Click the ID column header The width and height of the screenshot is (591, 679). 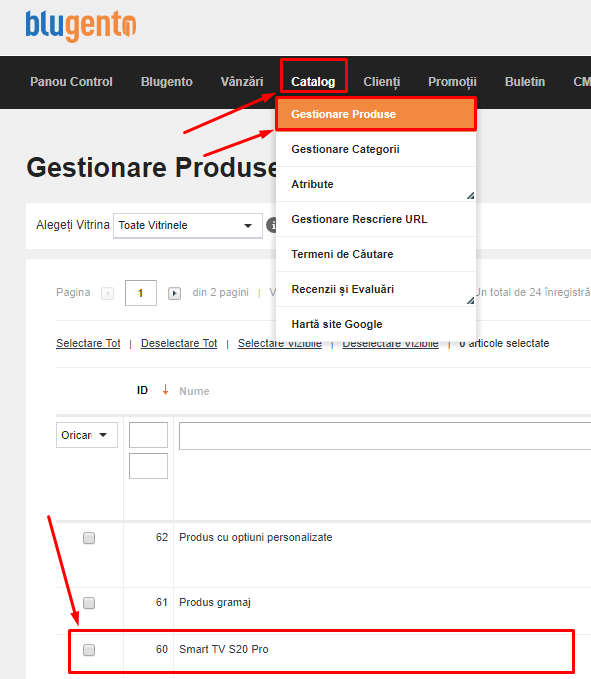[142, 391]
